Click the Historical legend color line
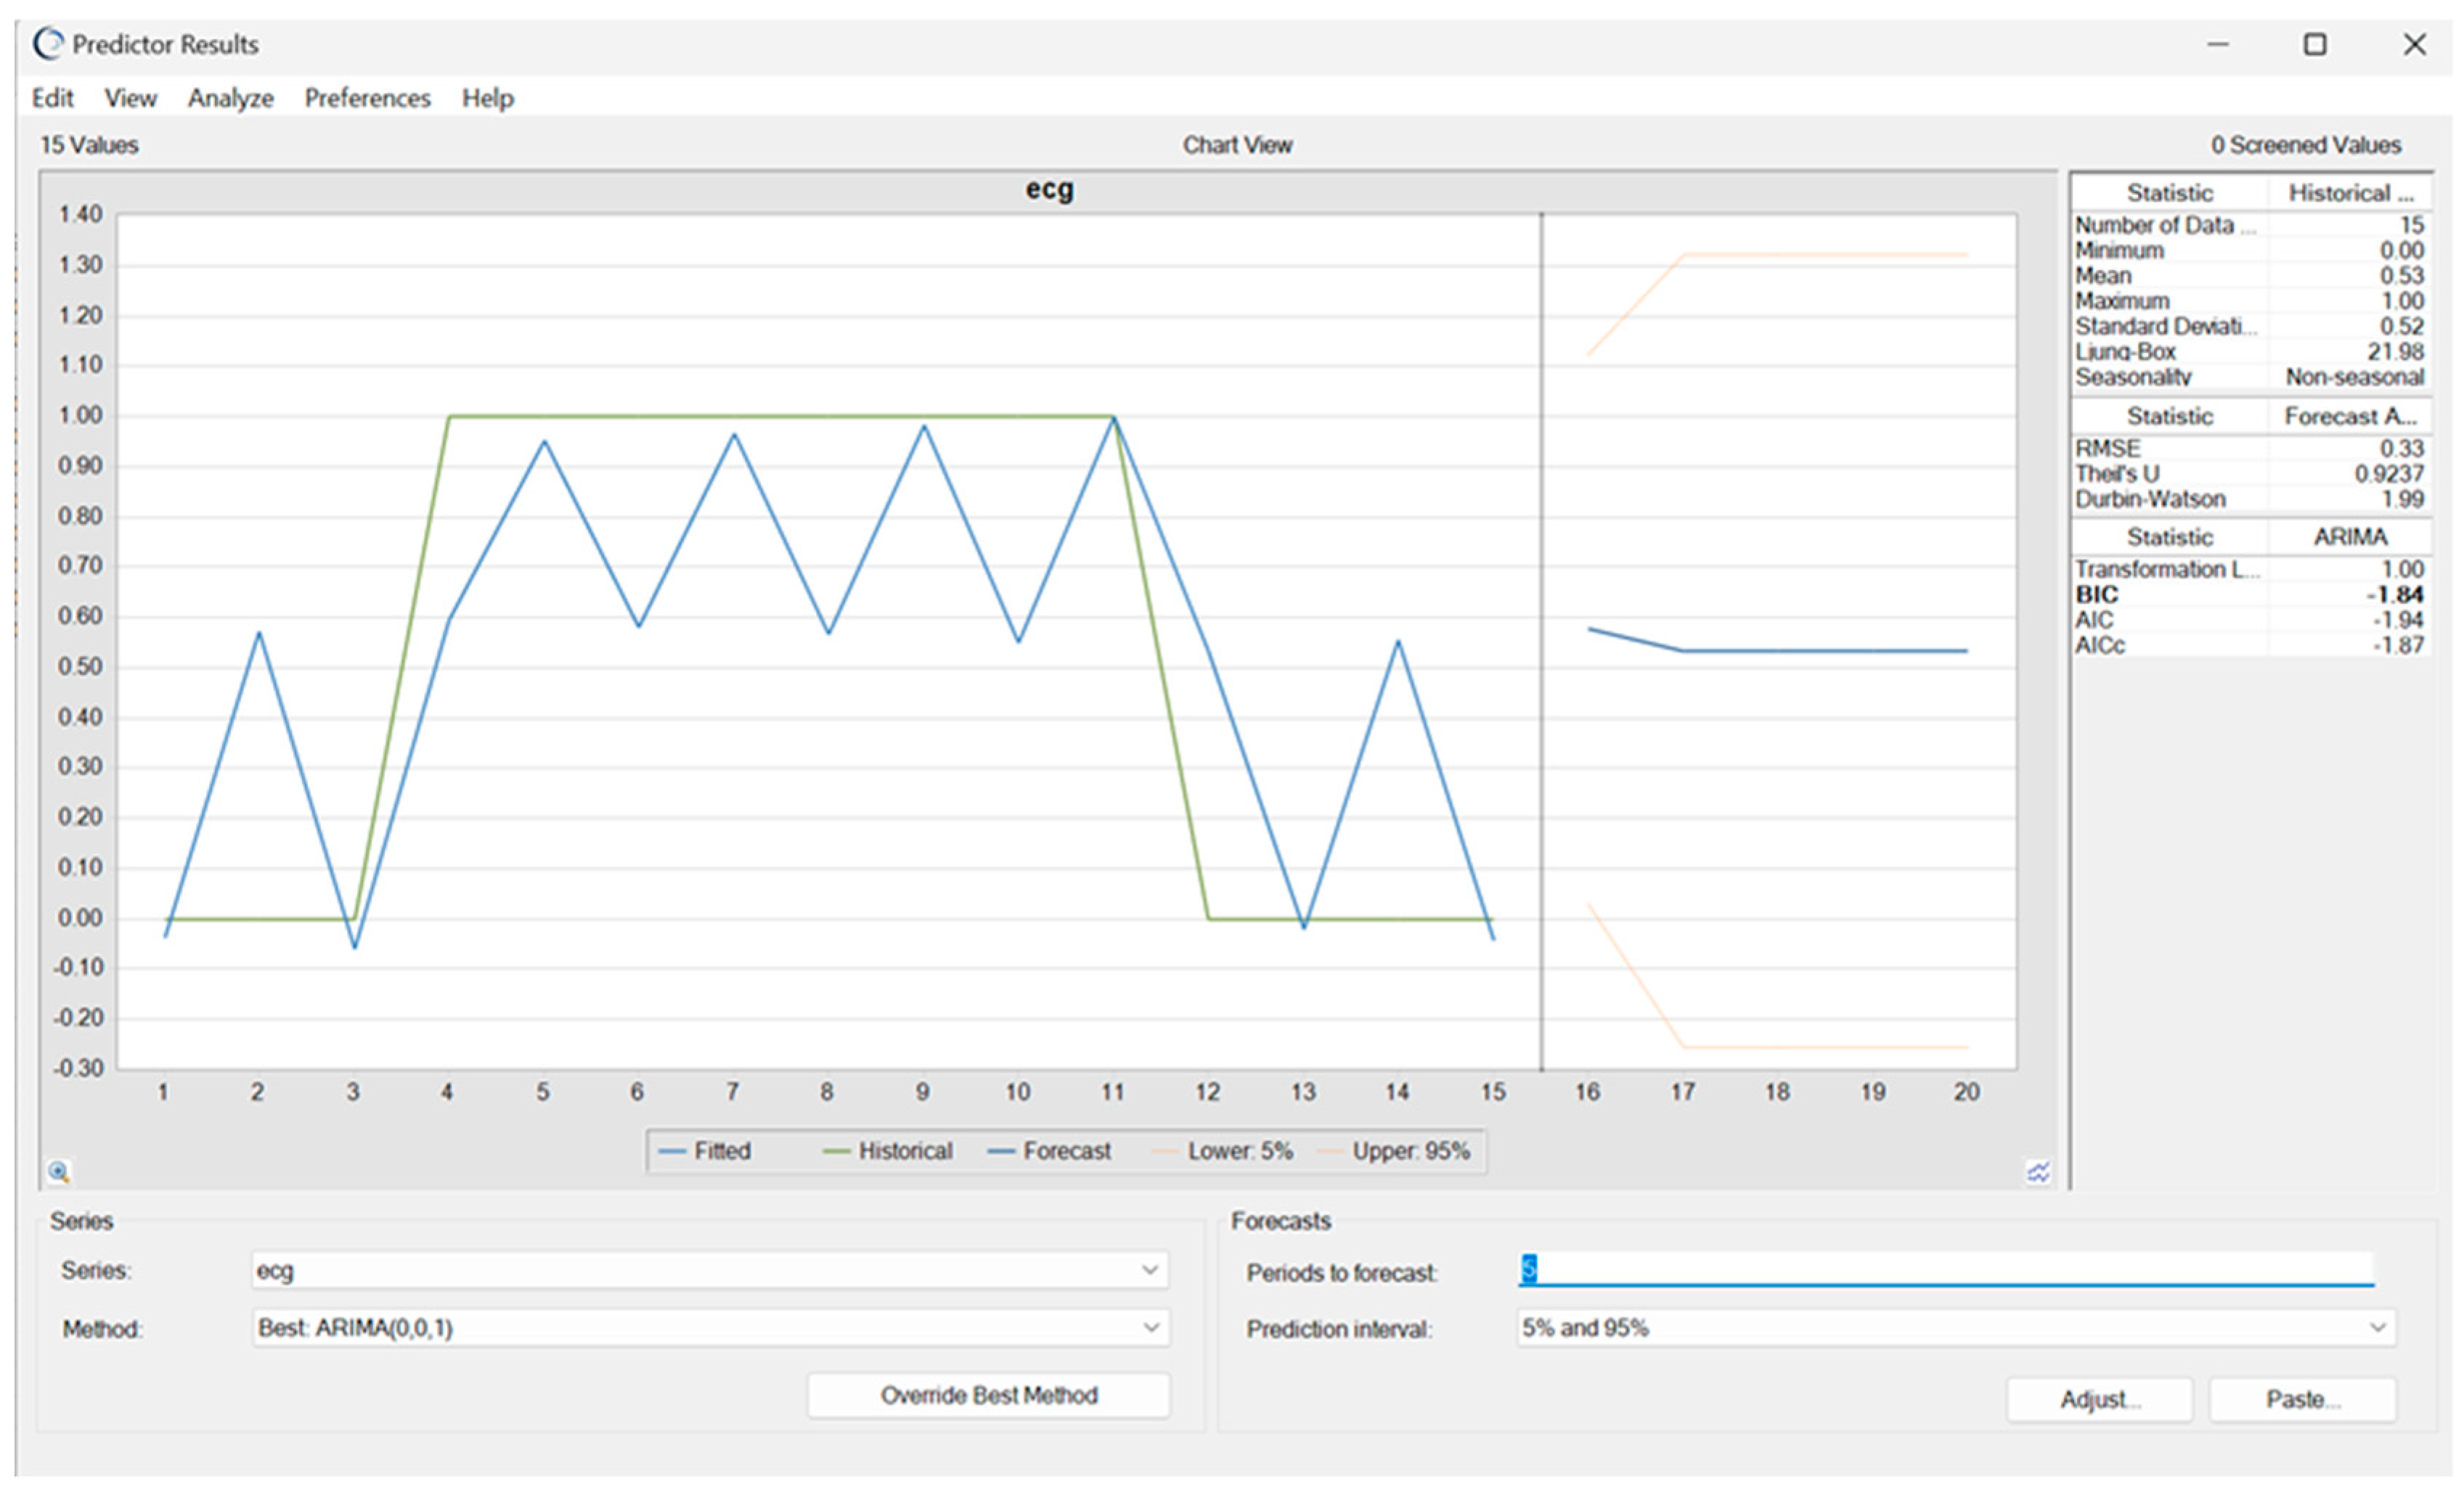The width and height of the screenshot is (2464, 1490). click(x=836, y=1152)
